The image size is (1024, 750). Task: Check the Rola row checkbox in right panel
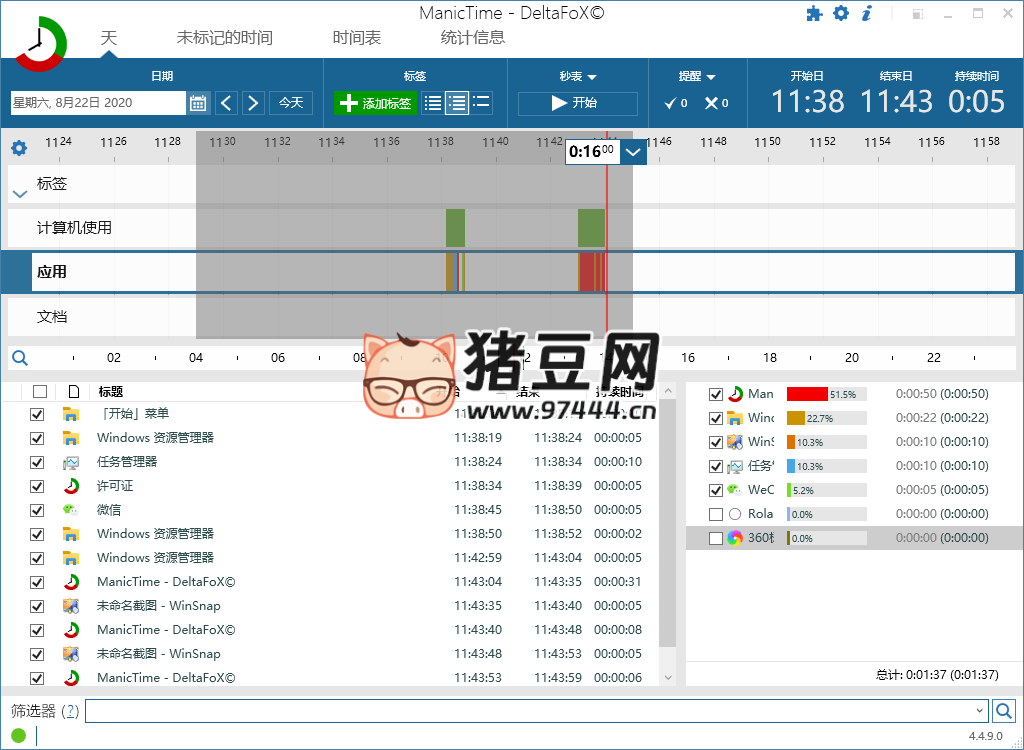(x=717, y=514)
